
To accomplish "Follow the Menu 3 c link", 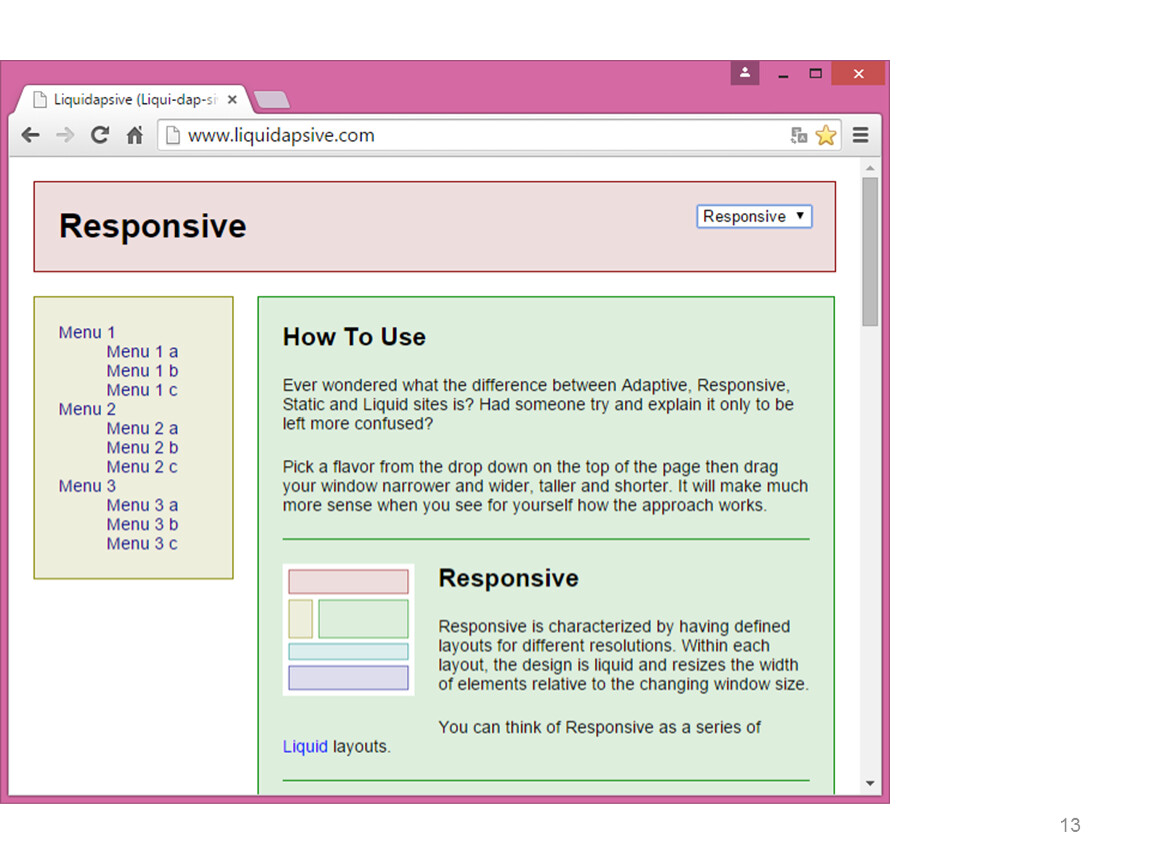I will [142, 544].
